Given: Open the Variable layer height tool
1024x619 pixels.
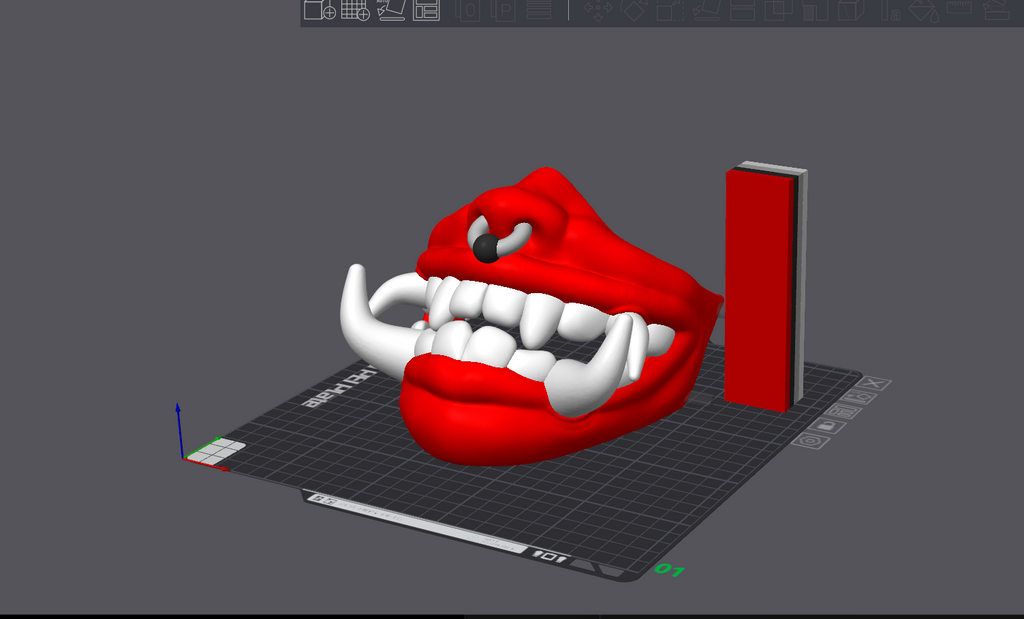Looking at the screenshot, I should (x=539, y=10).
